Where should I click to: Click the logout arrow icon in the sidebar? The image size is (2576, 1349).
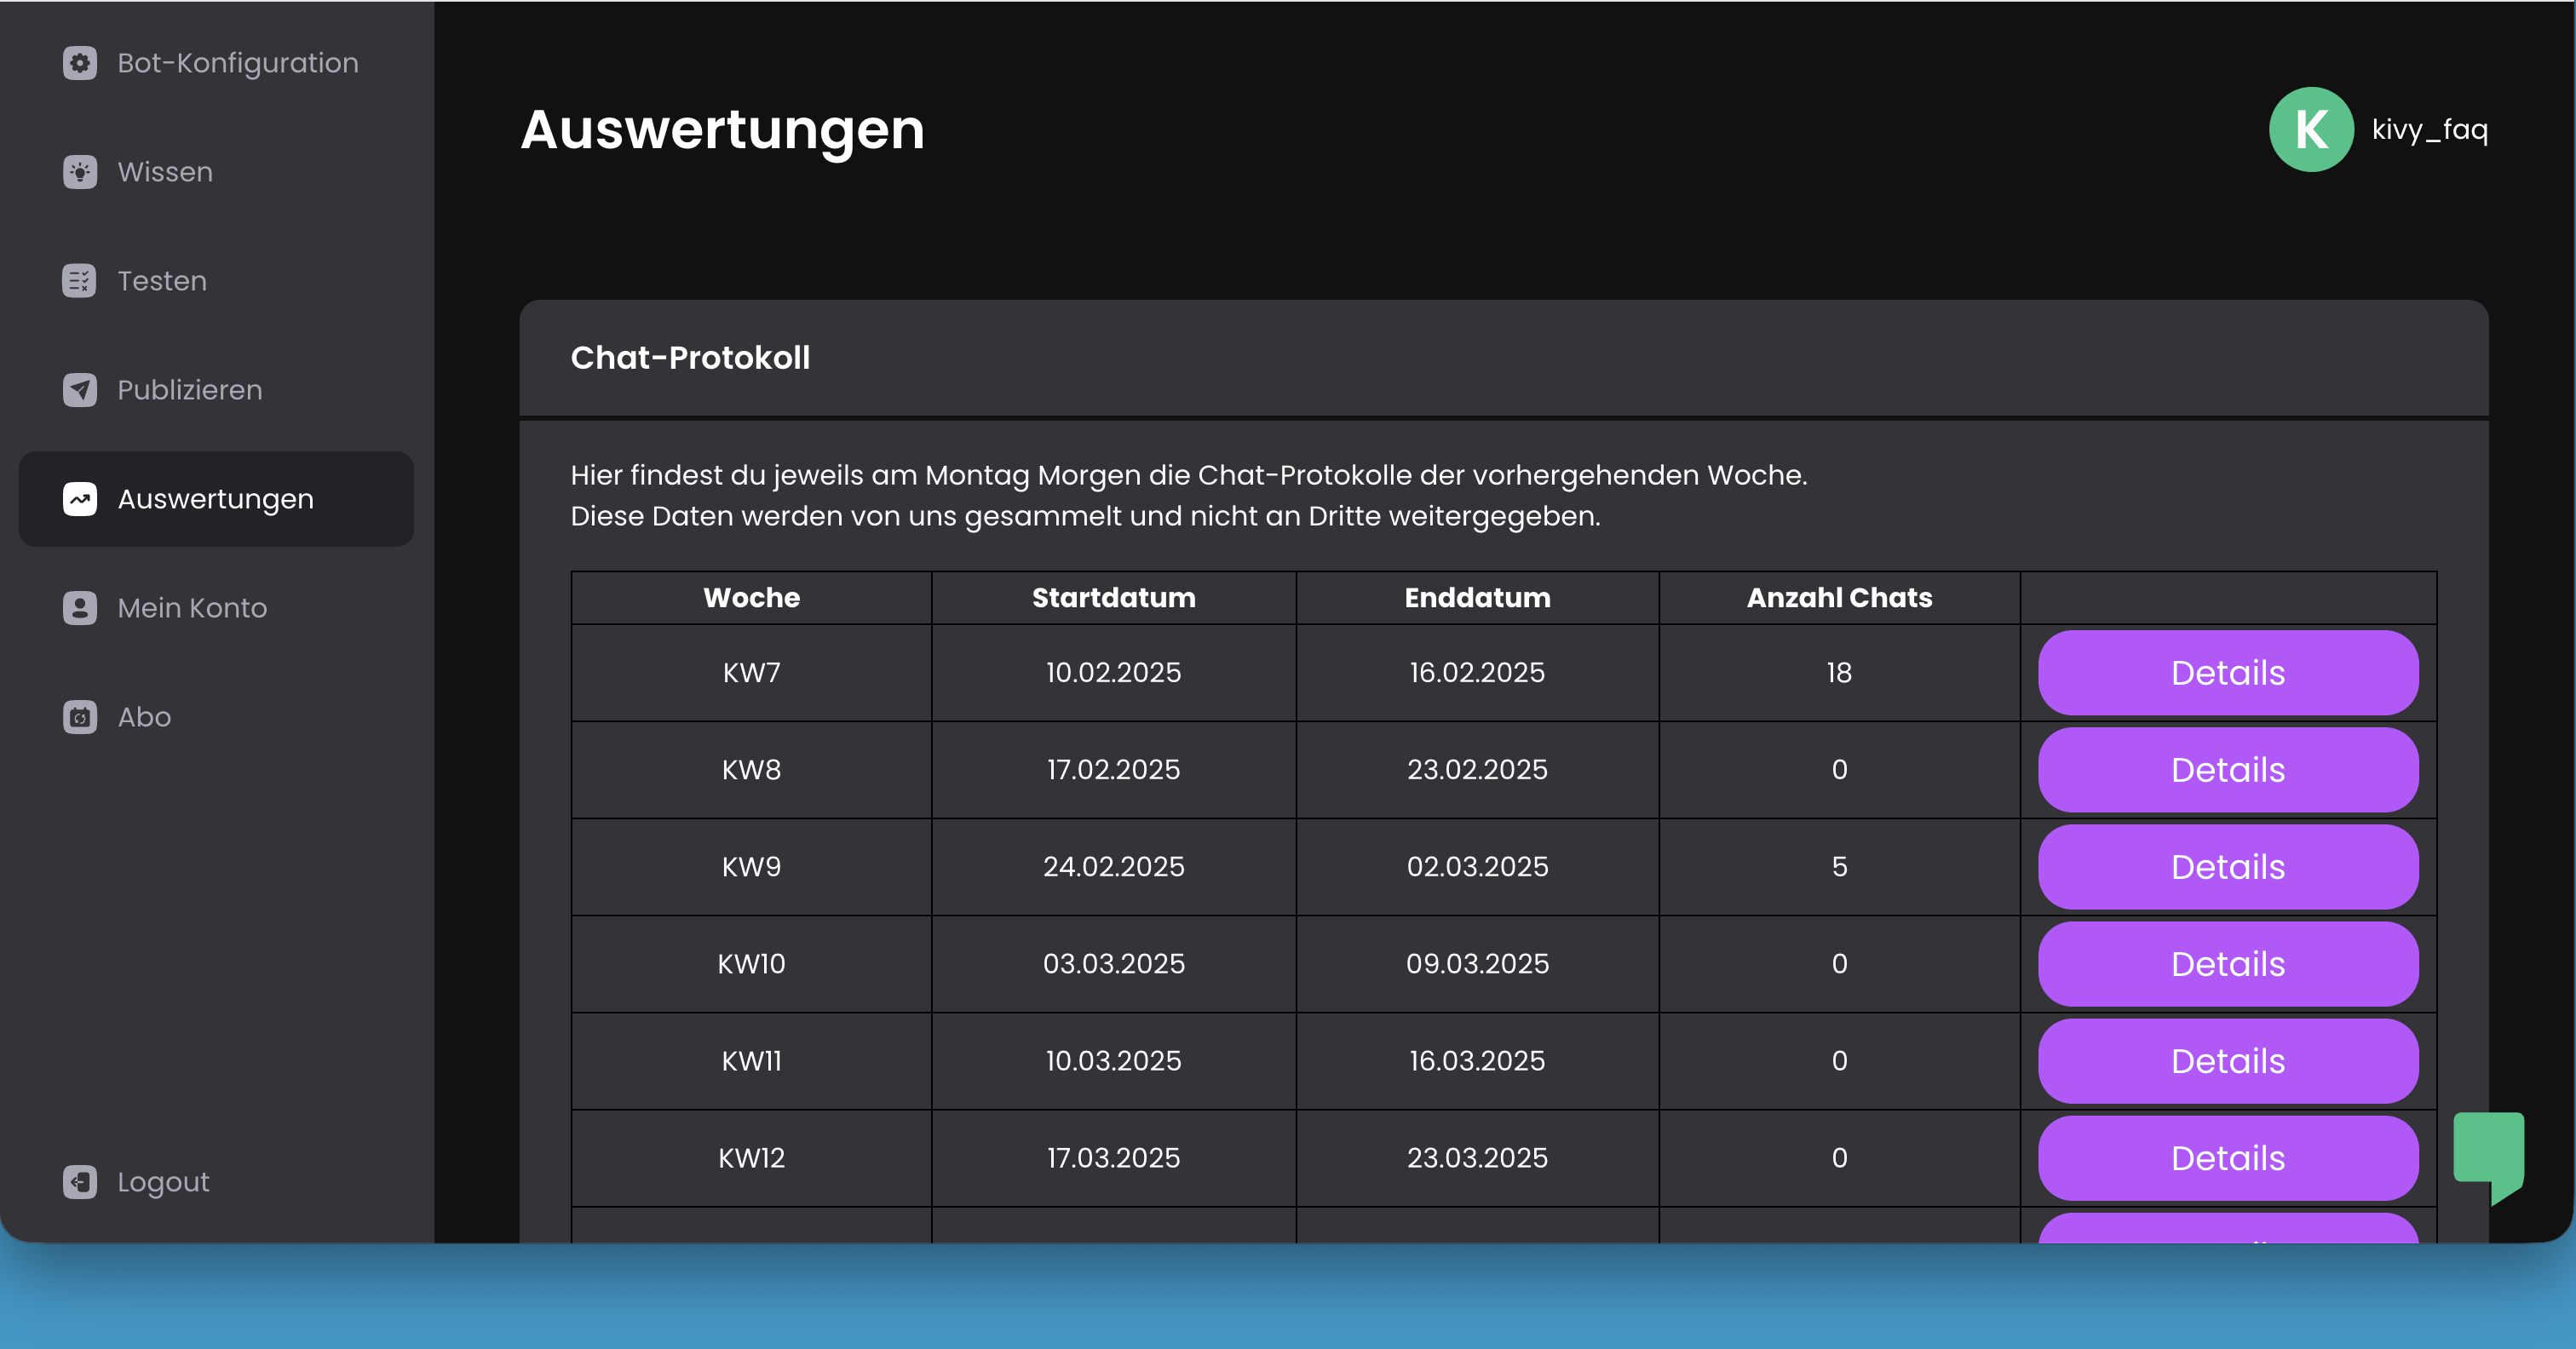pyautogui.click(x=79, y=1182)
